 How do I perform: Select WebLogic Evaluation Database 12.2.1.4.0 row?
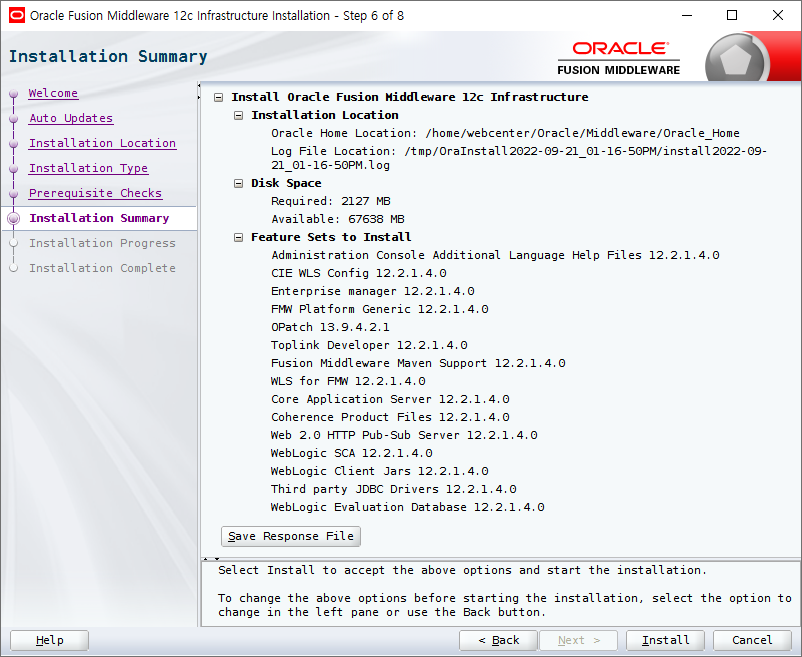coord(407,507)
